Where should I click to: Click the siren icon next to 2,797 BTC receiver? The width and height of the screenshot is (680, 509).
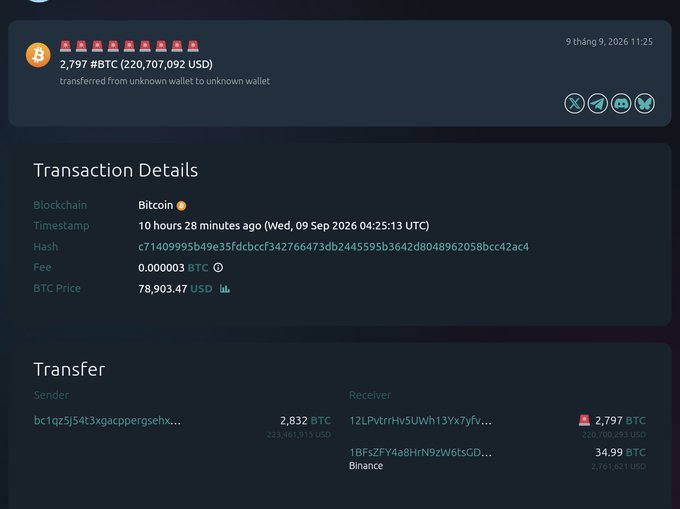coord(584,420)
